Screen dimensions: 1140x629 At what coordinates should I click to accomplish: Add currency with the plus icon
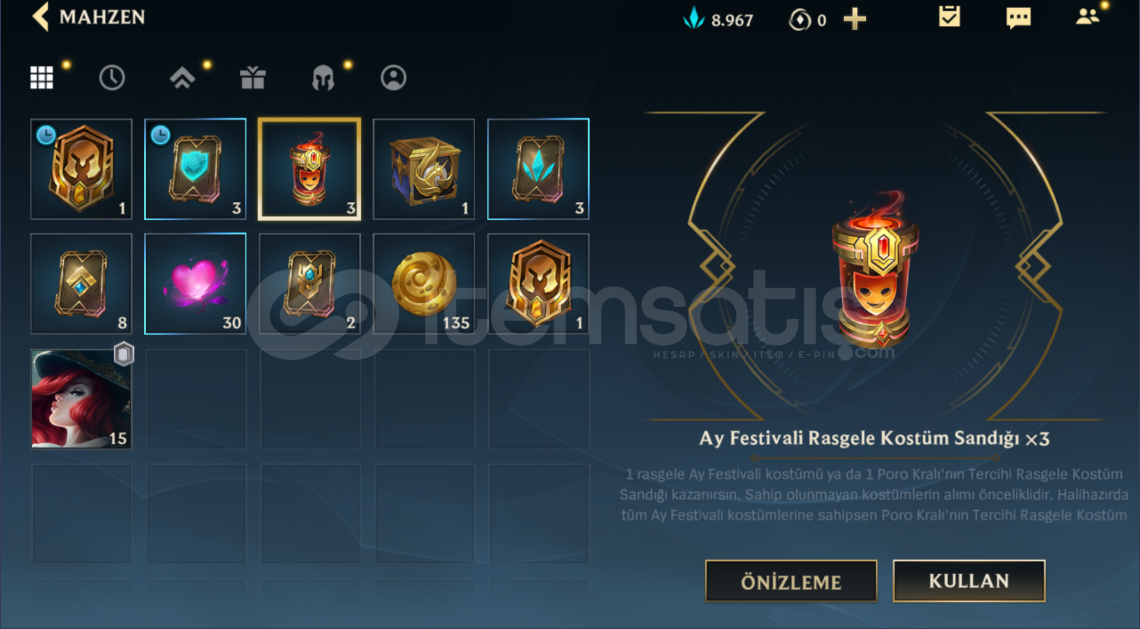(855, 20)
